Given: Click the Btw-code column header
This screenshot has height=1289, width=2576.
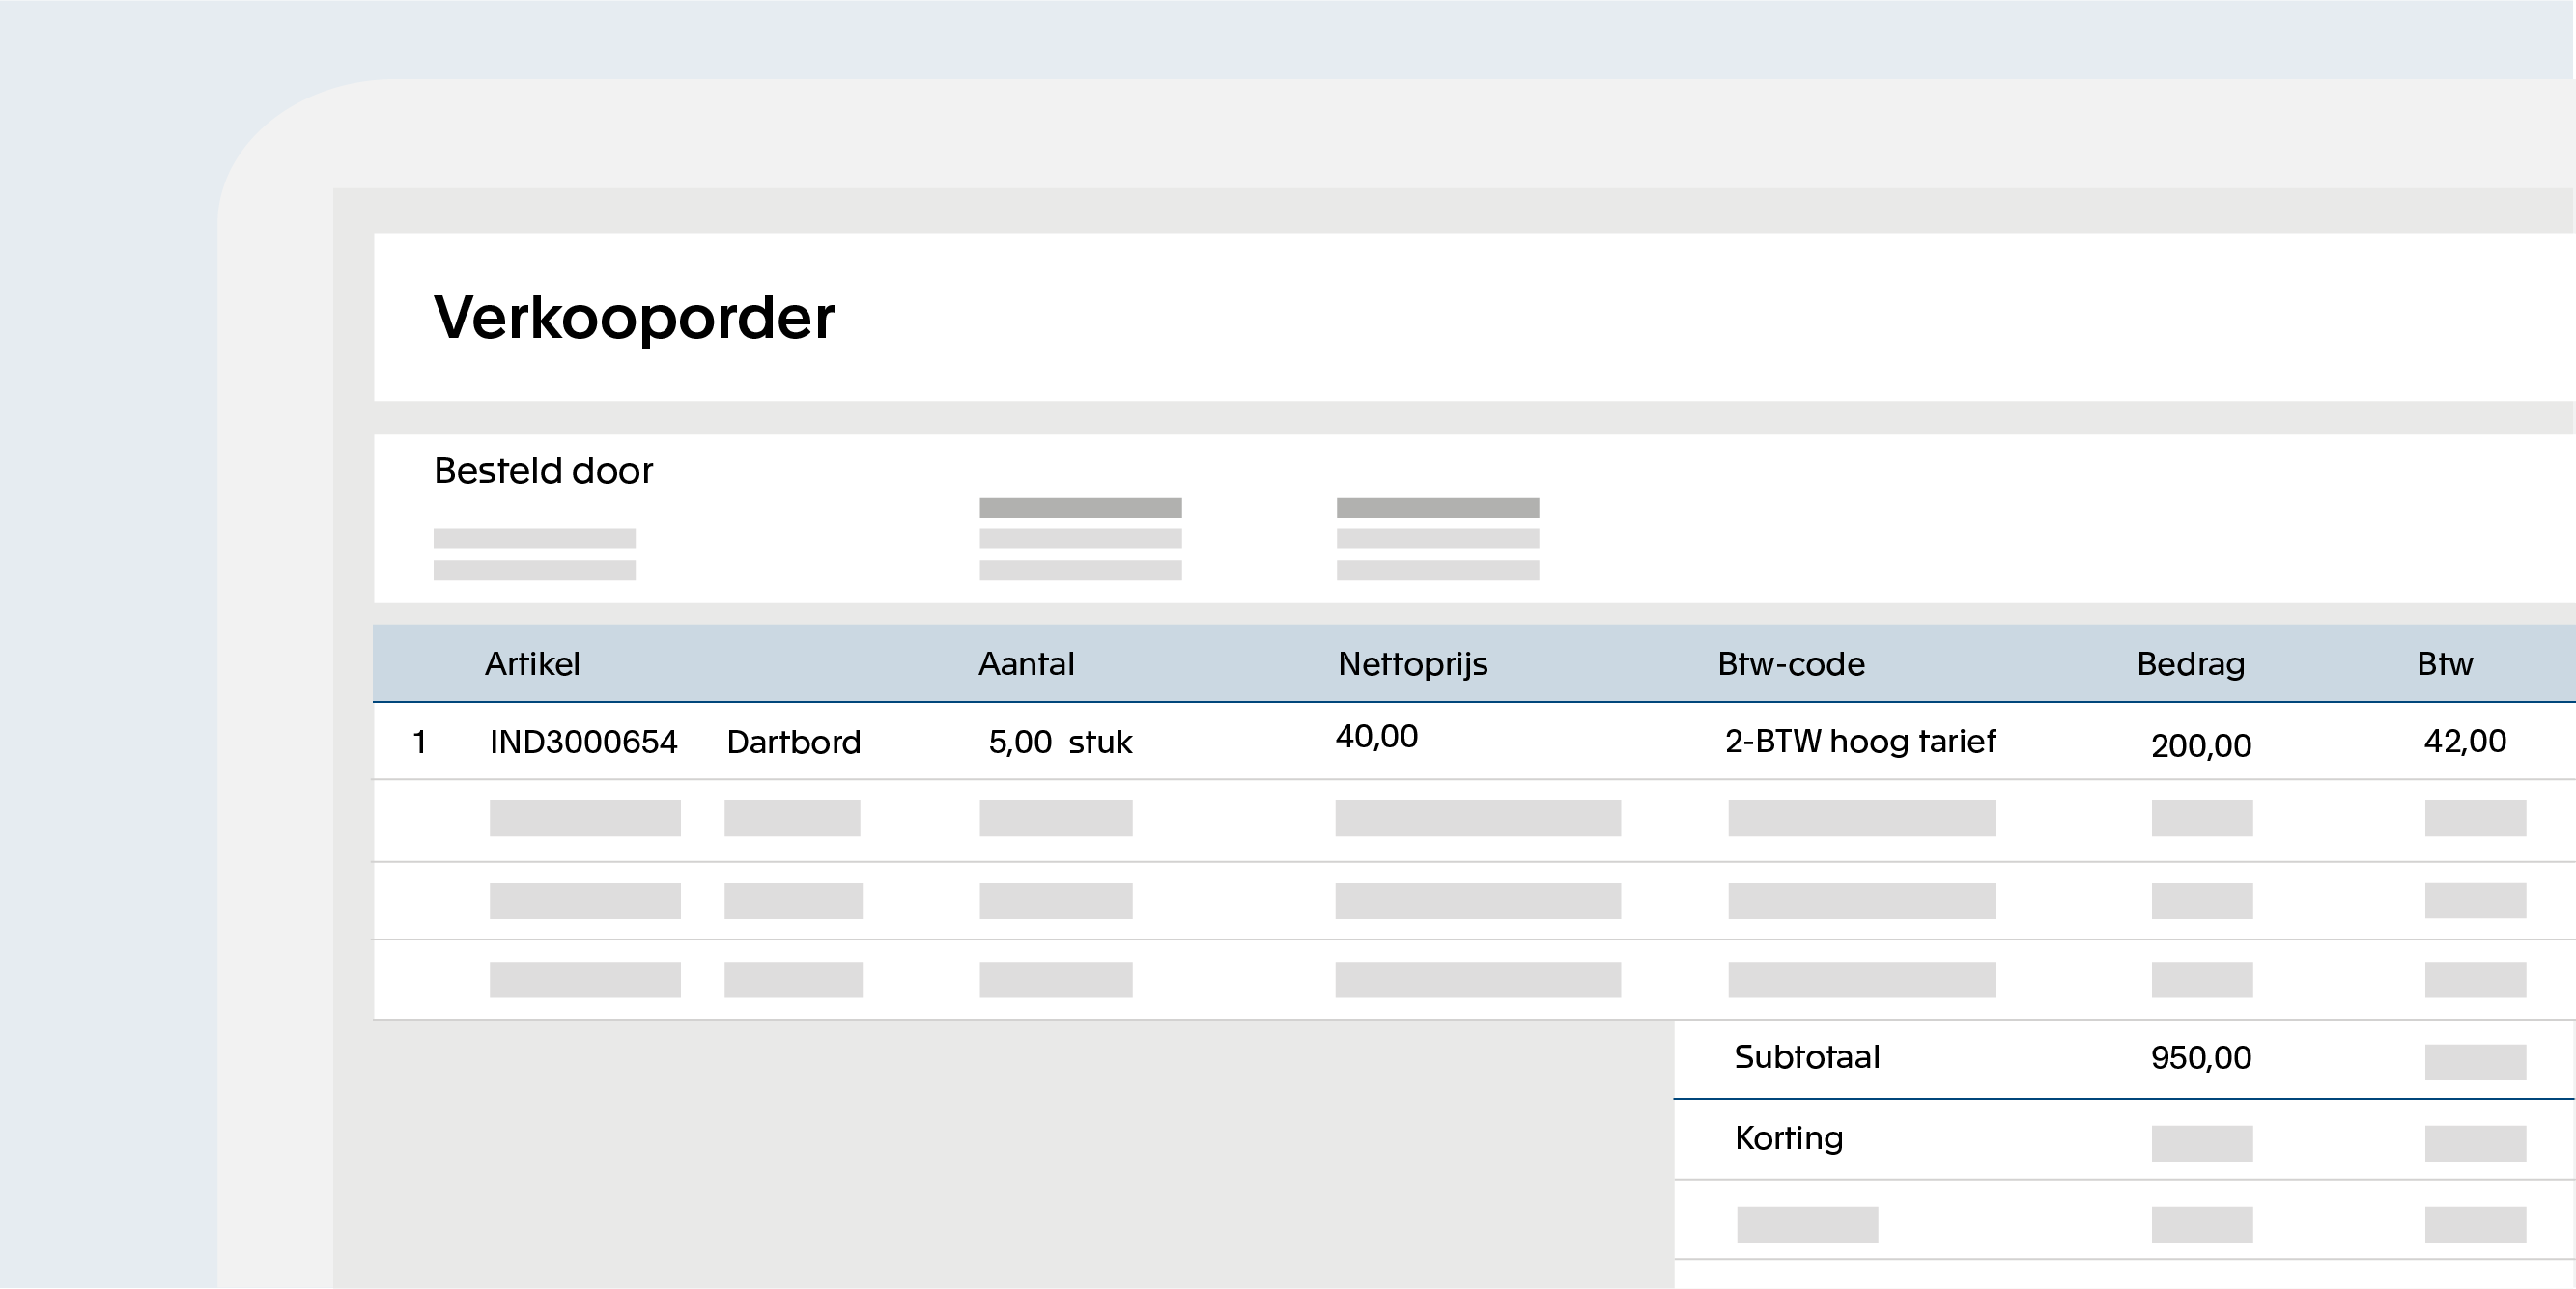Looking at the screenshot, I should [1791, 664].
